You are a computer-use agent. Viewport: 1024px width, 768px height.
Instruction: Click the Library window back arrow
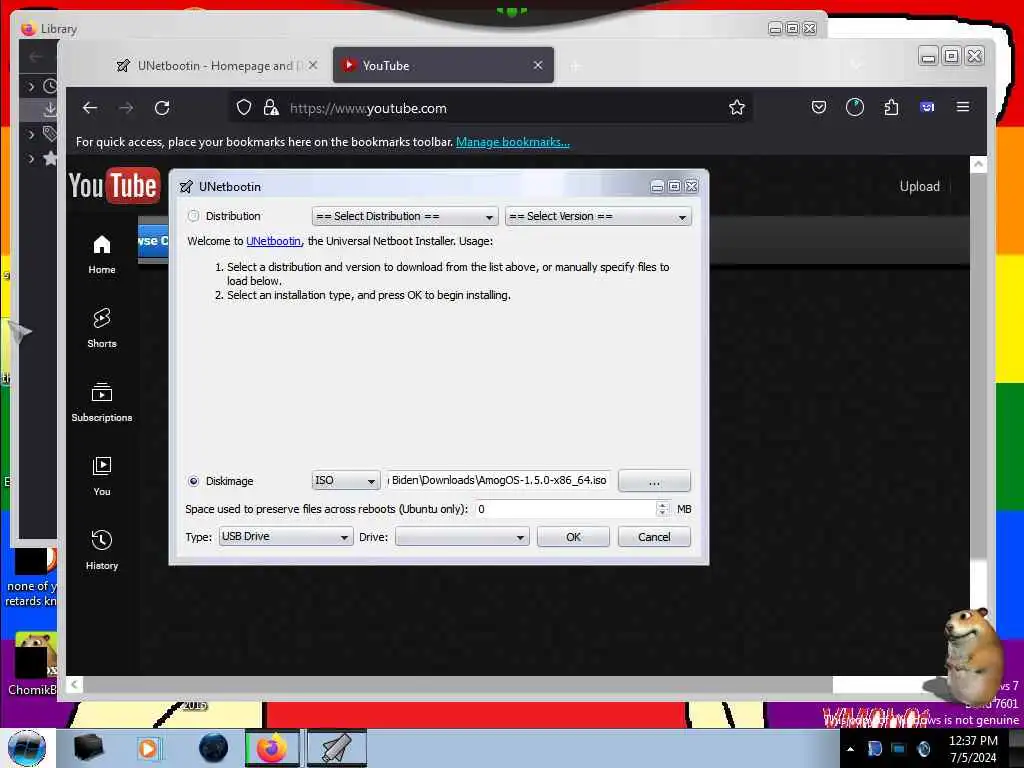(x=36, y=57)
